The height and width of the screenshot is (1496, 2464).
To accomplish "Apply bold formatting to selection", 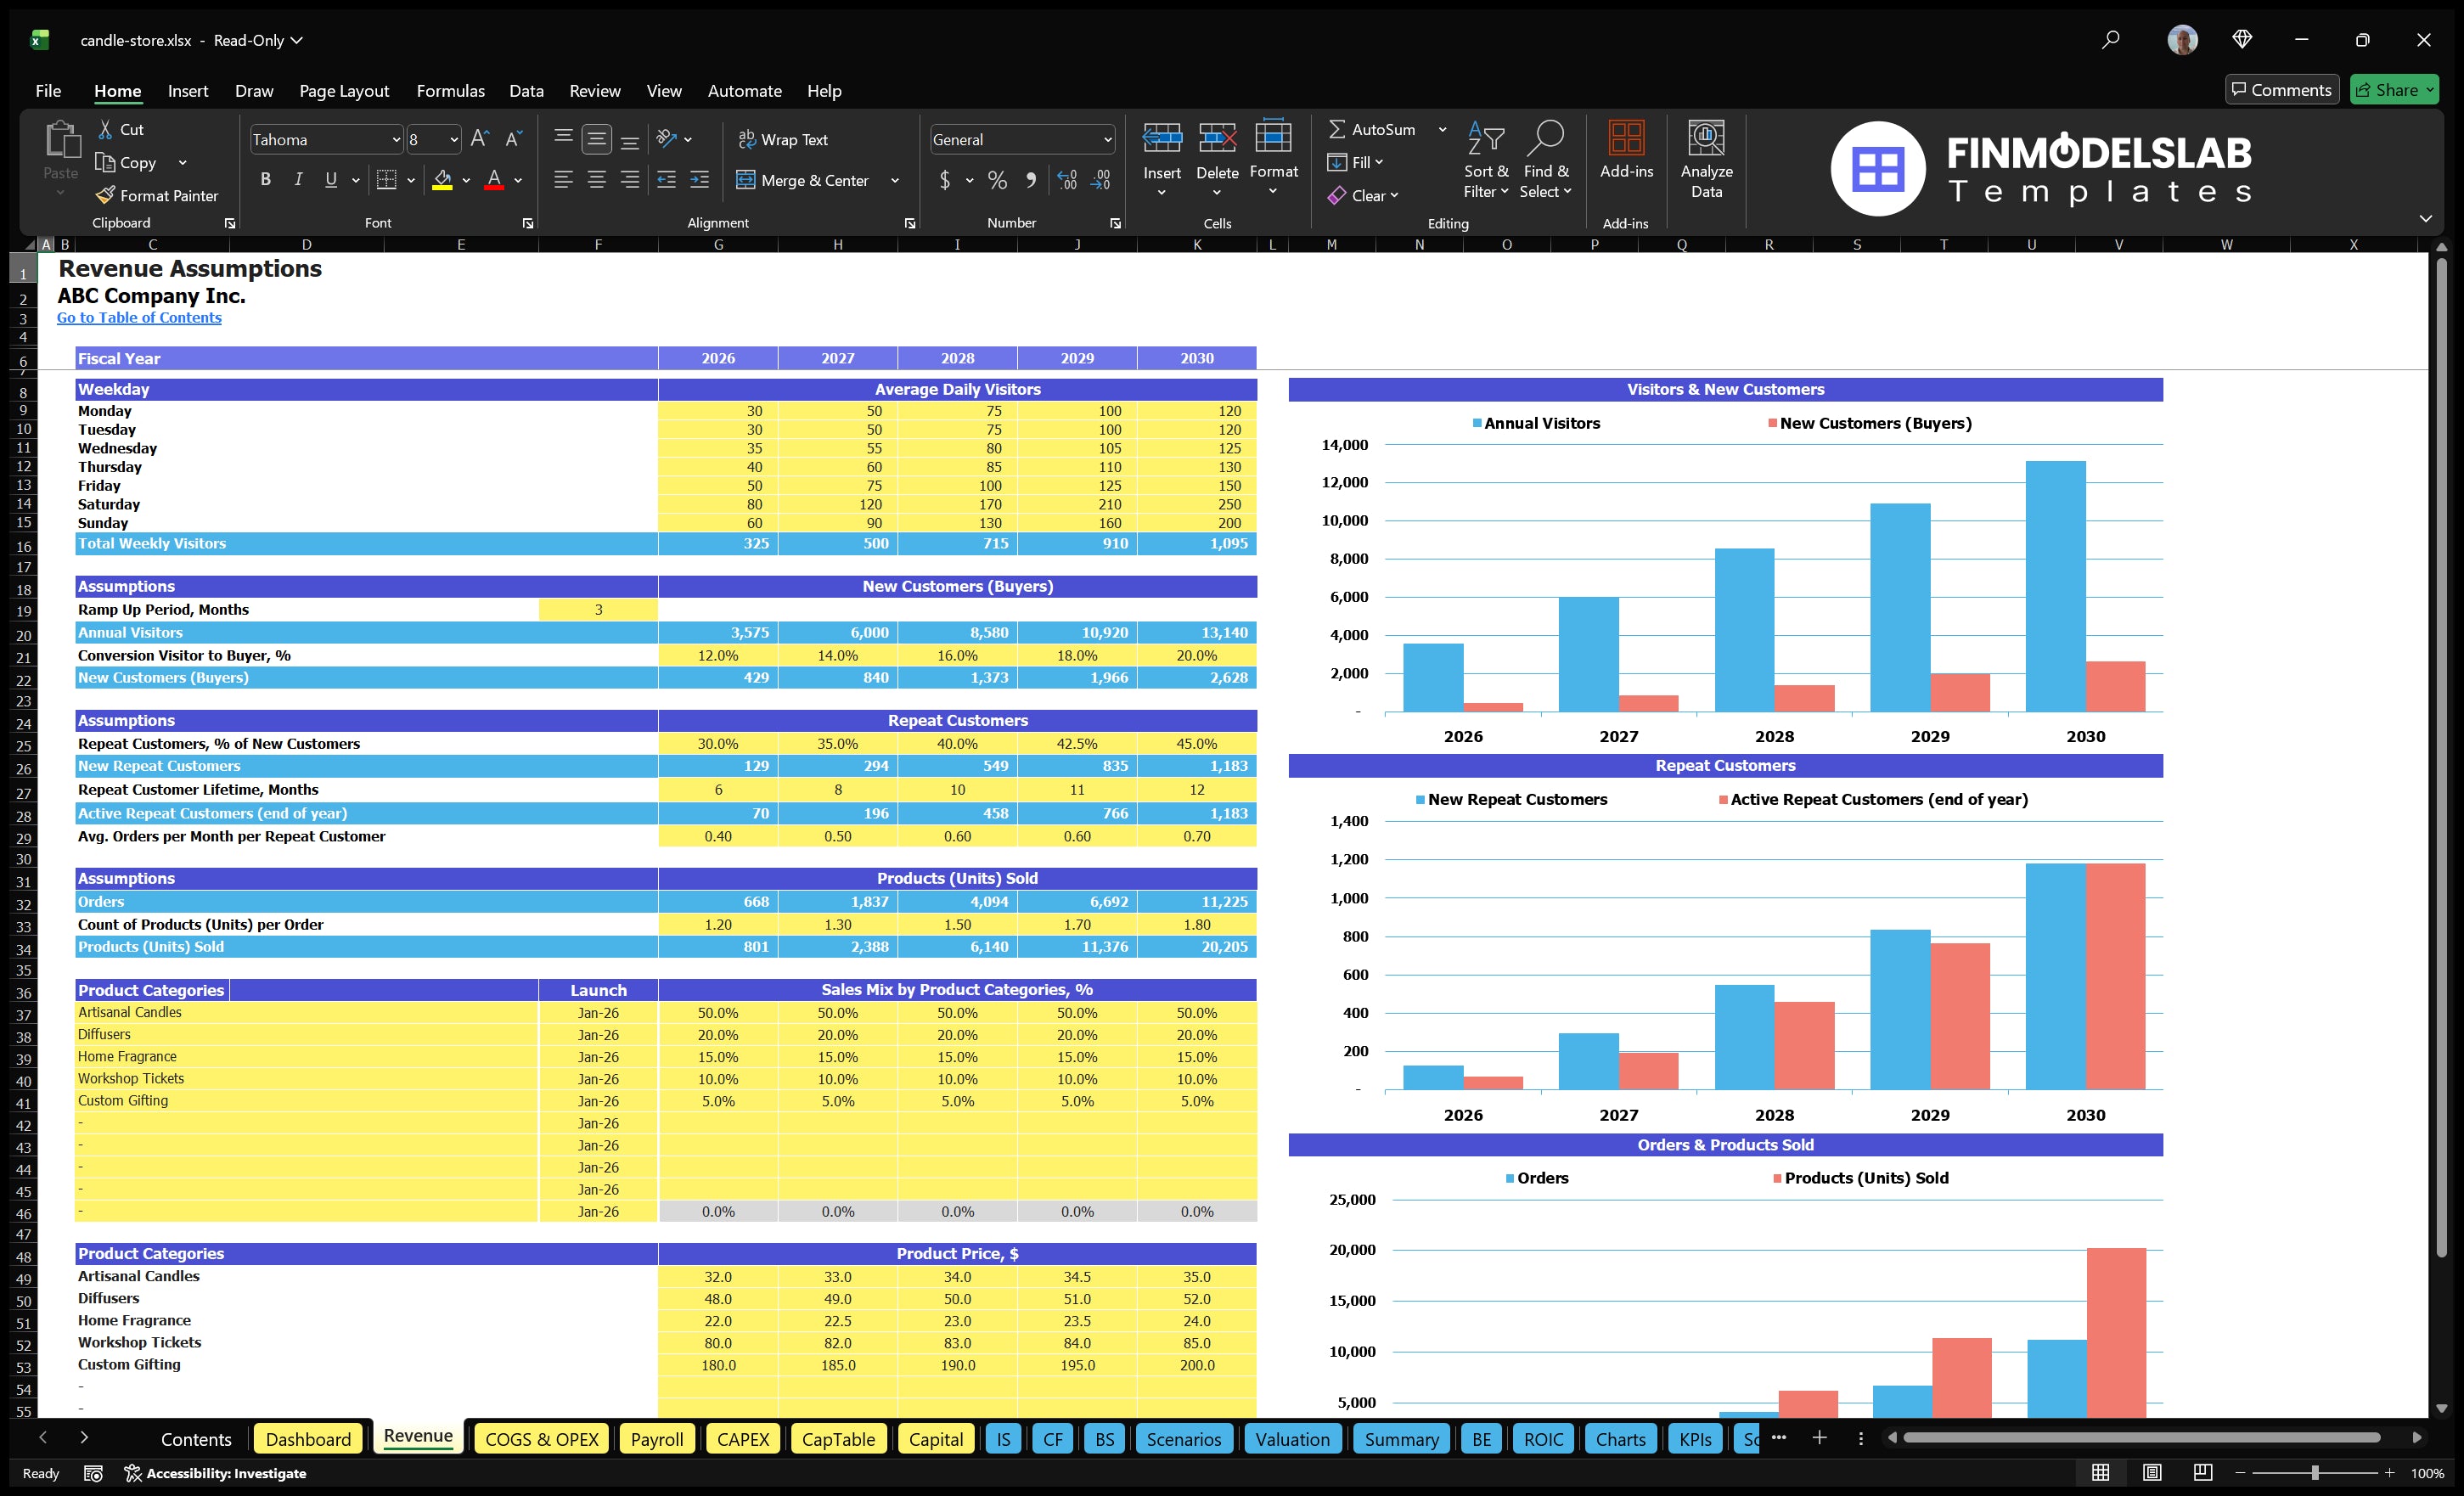I will click(265, 179).
